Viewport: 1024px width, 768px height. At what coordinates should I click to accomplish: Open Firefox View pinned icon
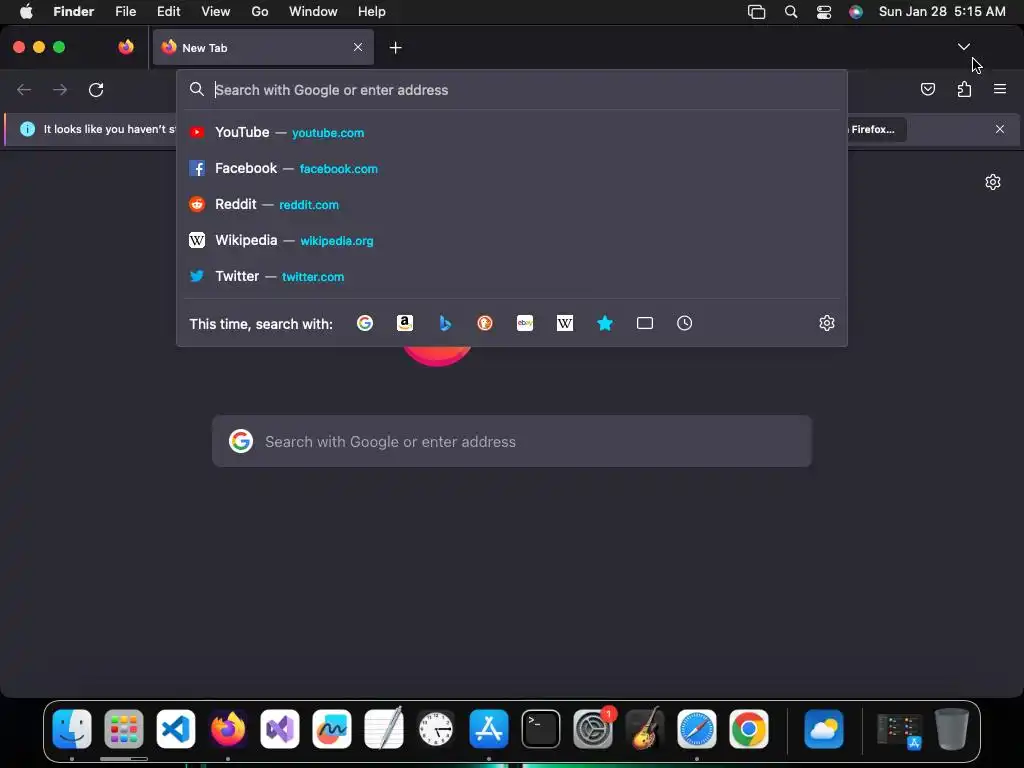(126, 47)
